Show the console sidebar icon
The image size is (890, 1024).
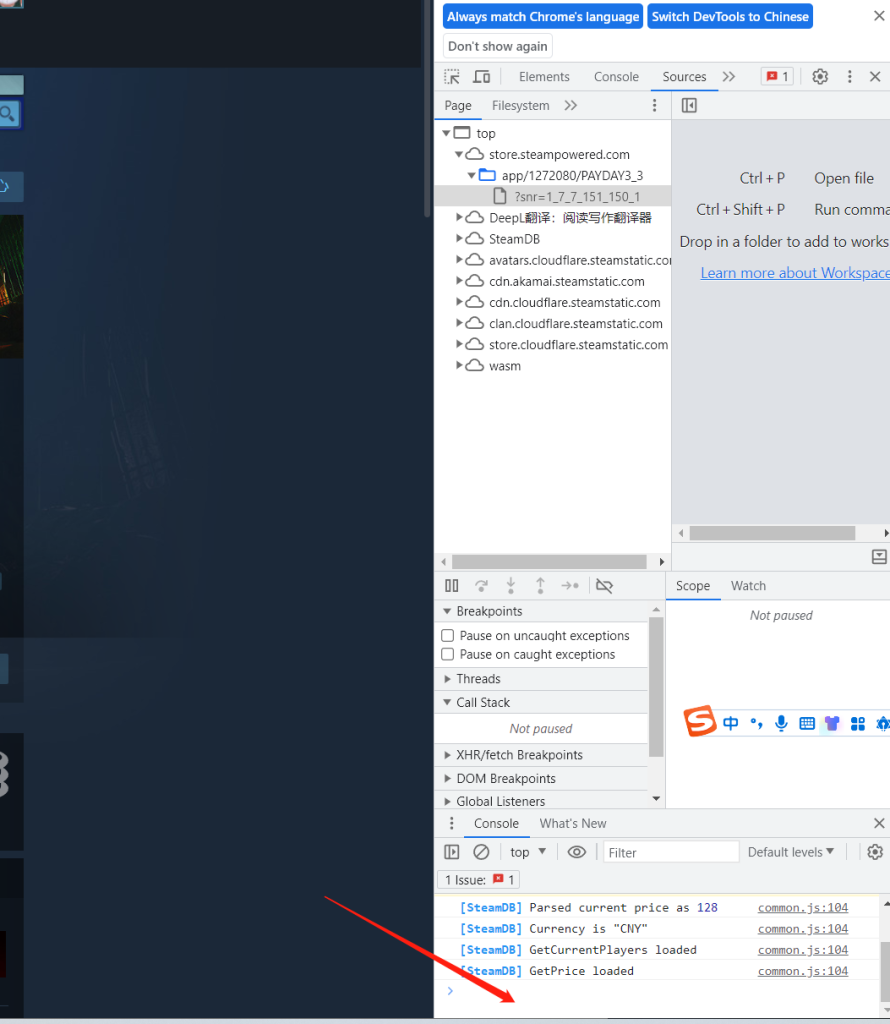(452, 852)
